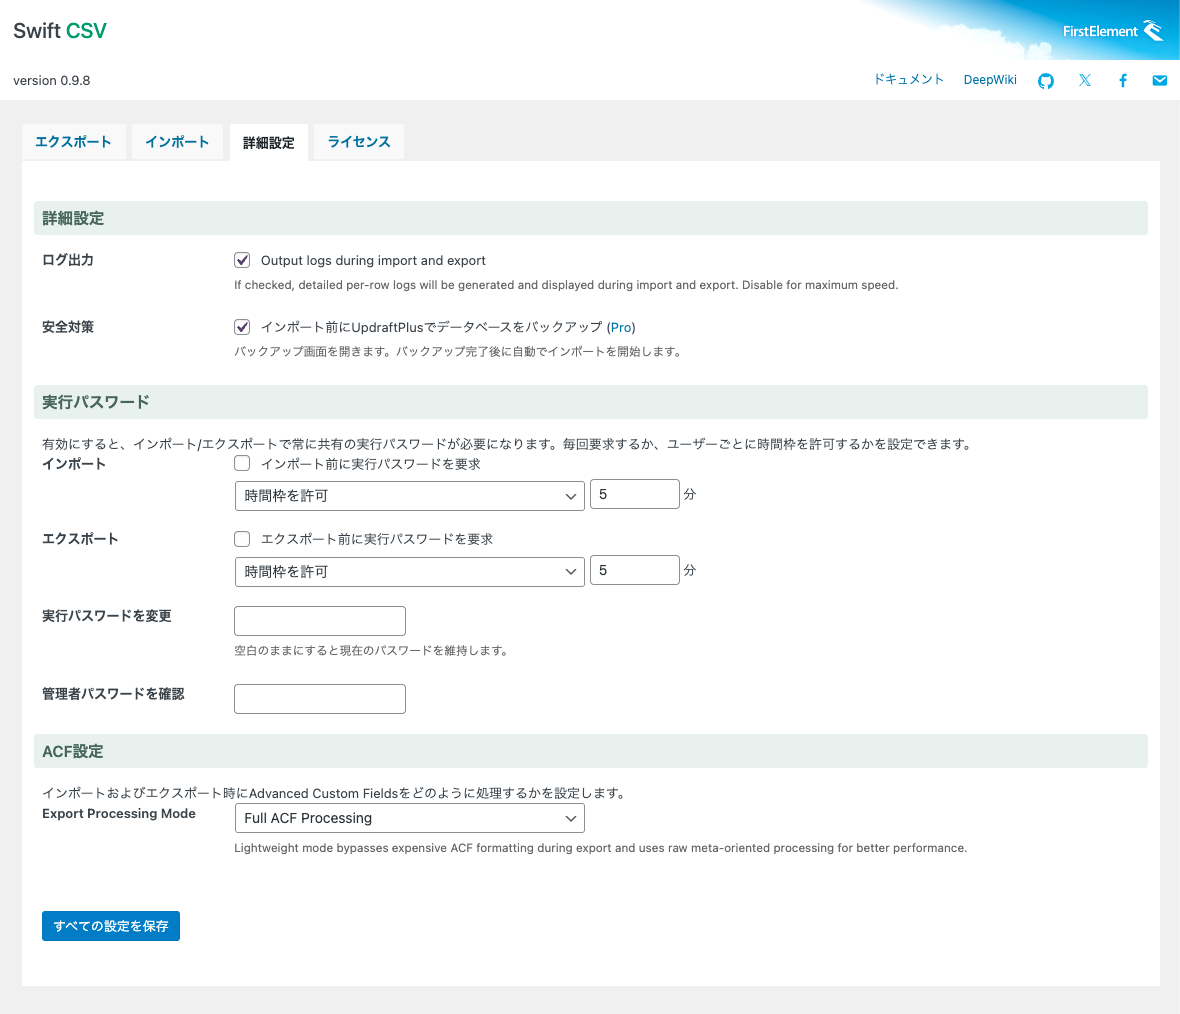Enable execution password requirement before import

point(242,464)
